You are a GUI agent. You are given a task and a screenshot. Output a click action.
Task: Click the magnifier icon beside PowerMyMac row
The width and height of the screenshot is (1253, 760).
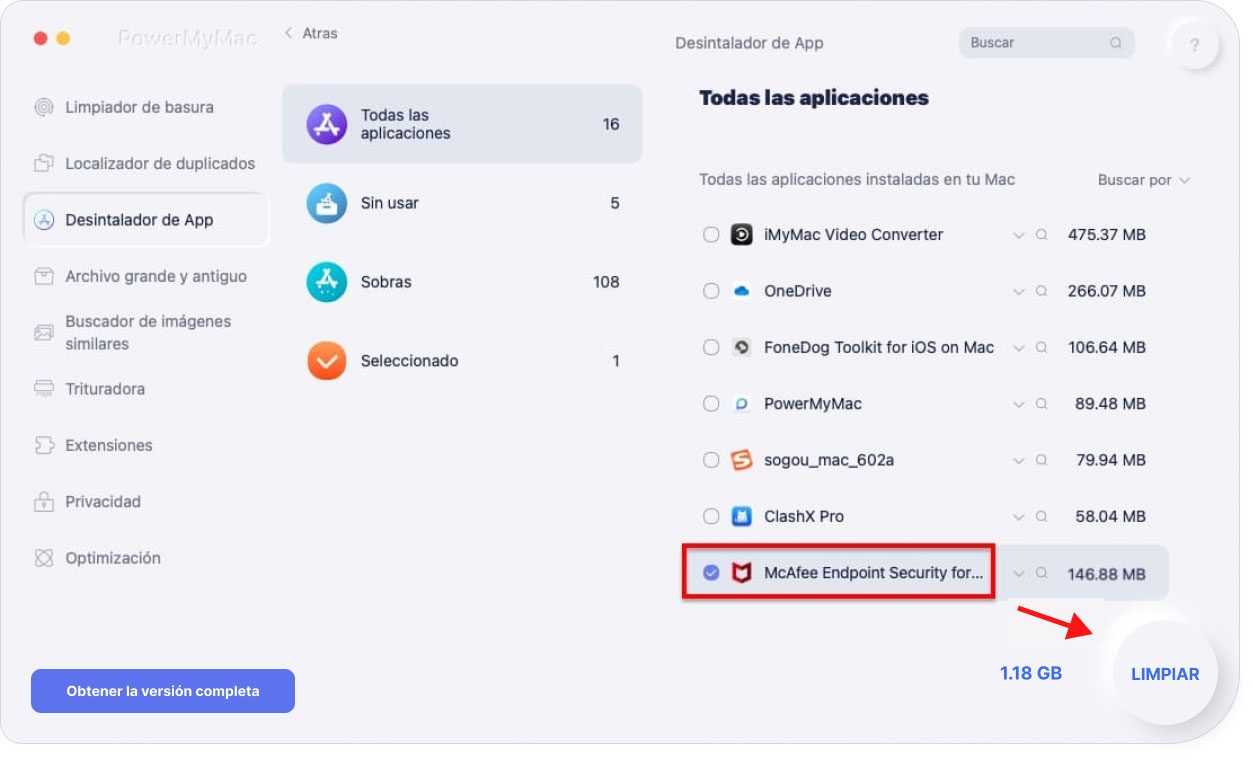click(x=1041, y=404)
